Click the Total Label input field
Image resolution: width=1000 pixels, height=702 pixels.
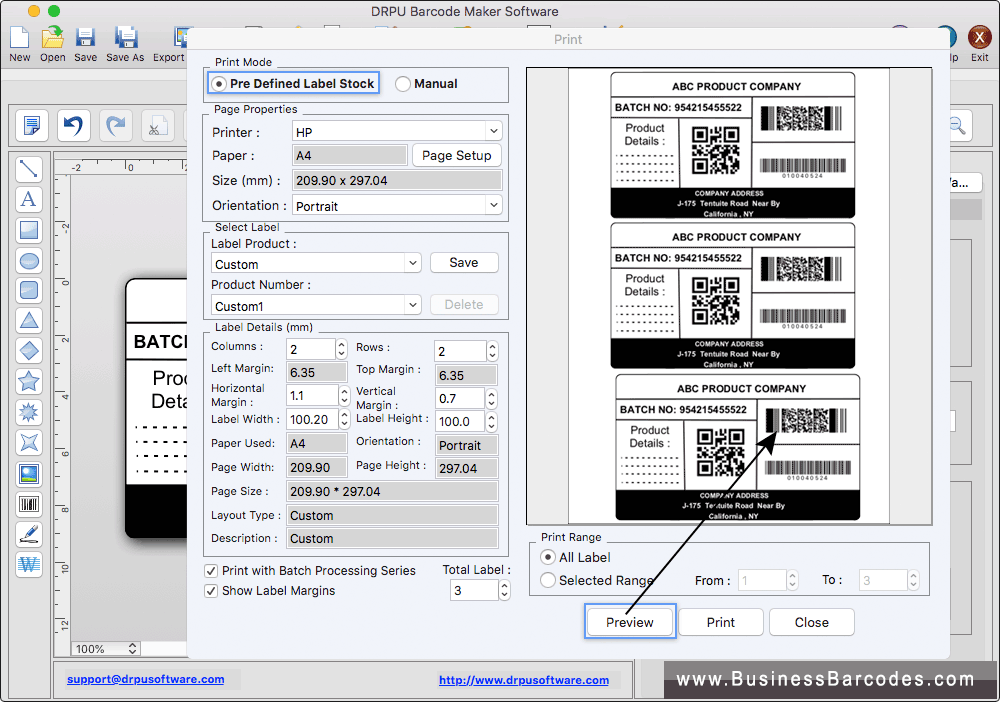coord(474,590)
